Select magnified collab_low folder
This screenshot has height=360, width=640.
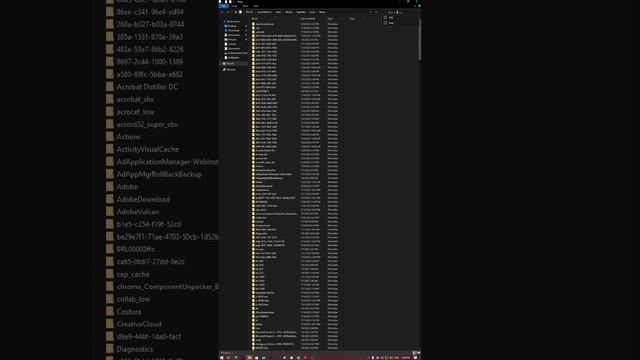click(x=133, y=299)
